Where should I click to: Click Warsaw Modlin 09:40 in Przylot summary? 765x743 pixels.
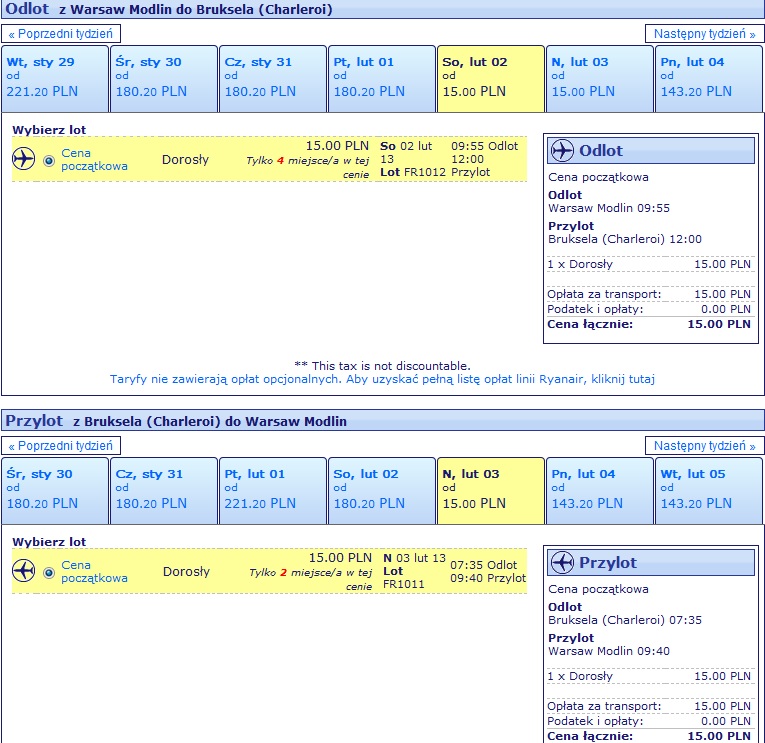pyautogui.click(x=609, y=651)
